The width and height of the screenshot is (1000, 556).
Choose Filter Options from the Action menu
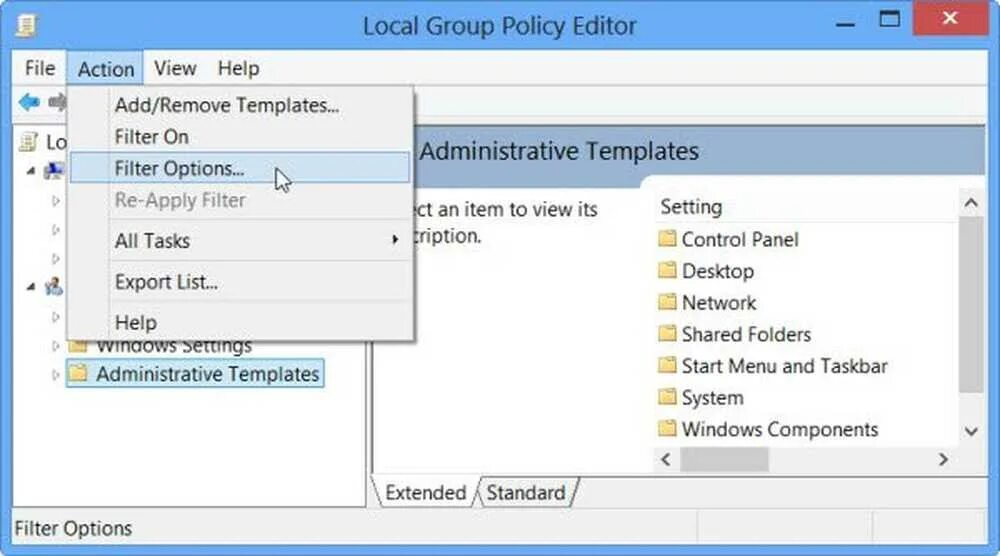pos(179,168)
